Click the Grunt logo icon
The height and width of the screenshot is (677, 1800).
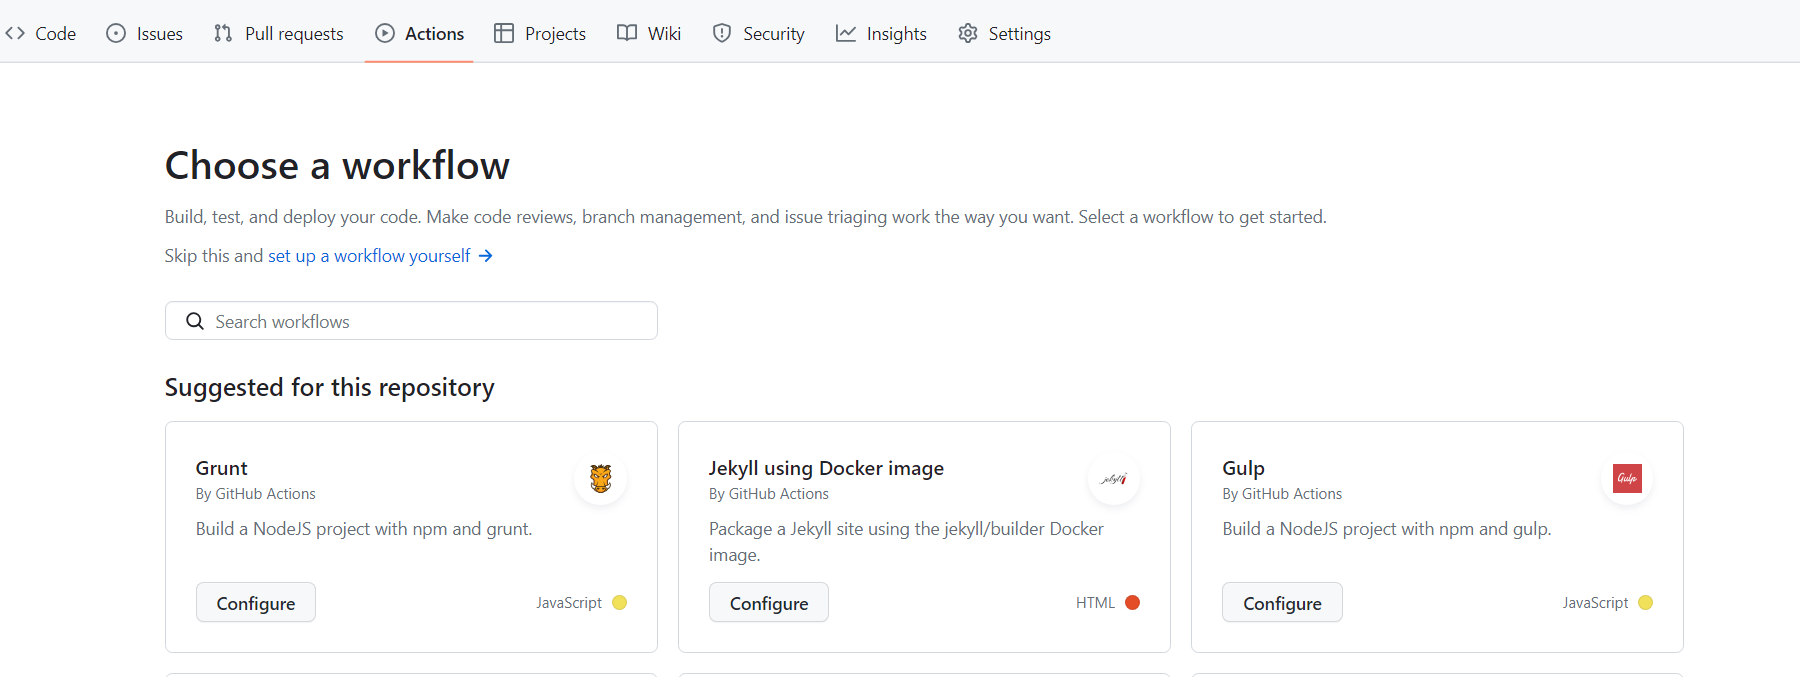pyautogui.click(x=601, y=478)
